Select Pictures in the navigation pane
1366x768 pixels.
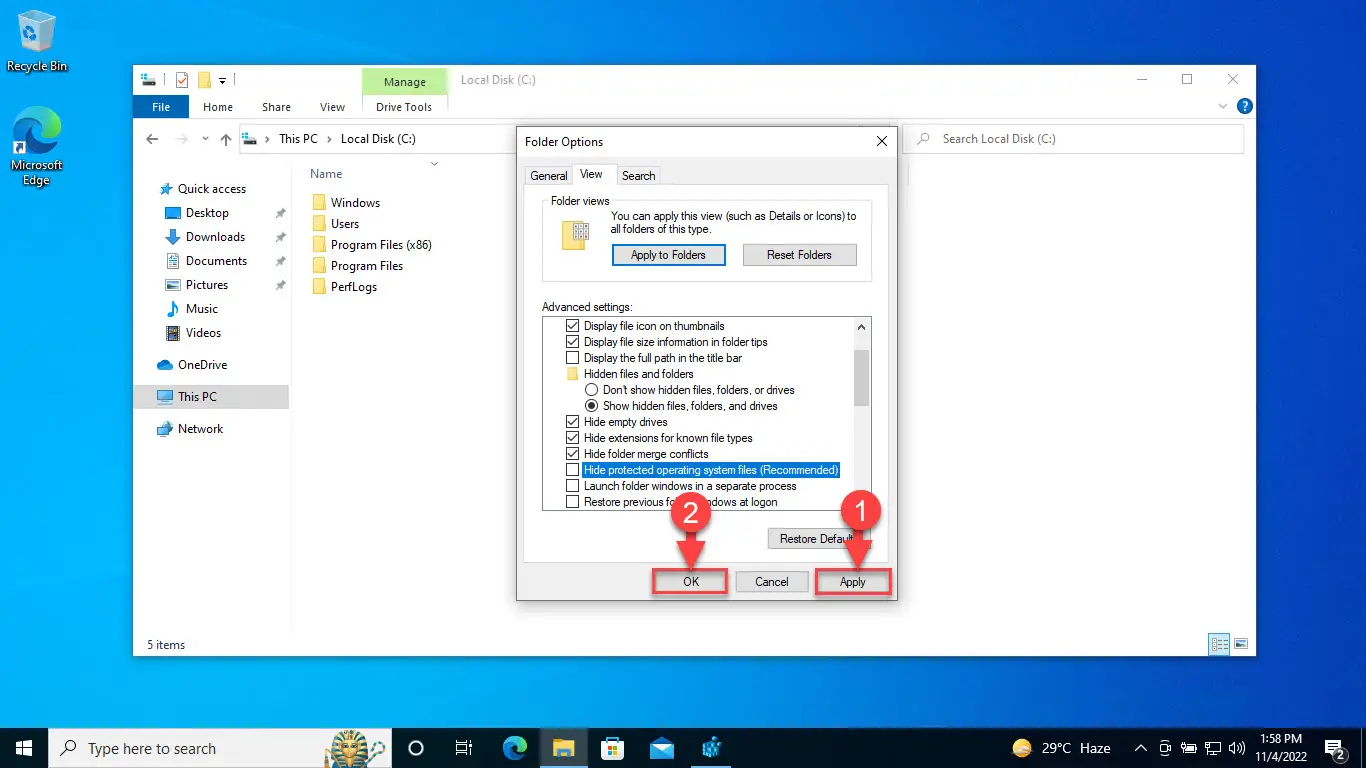[207, 285]
